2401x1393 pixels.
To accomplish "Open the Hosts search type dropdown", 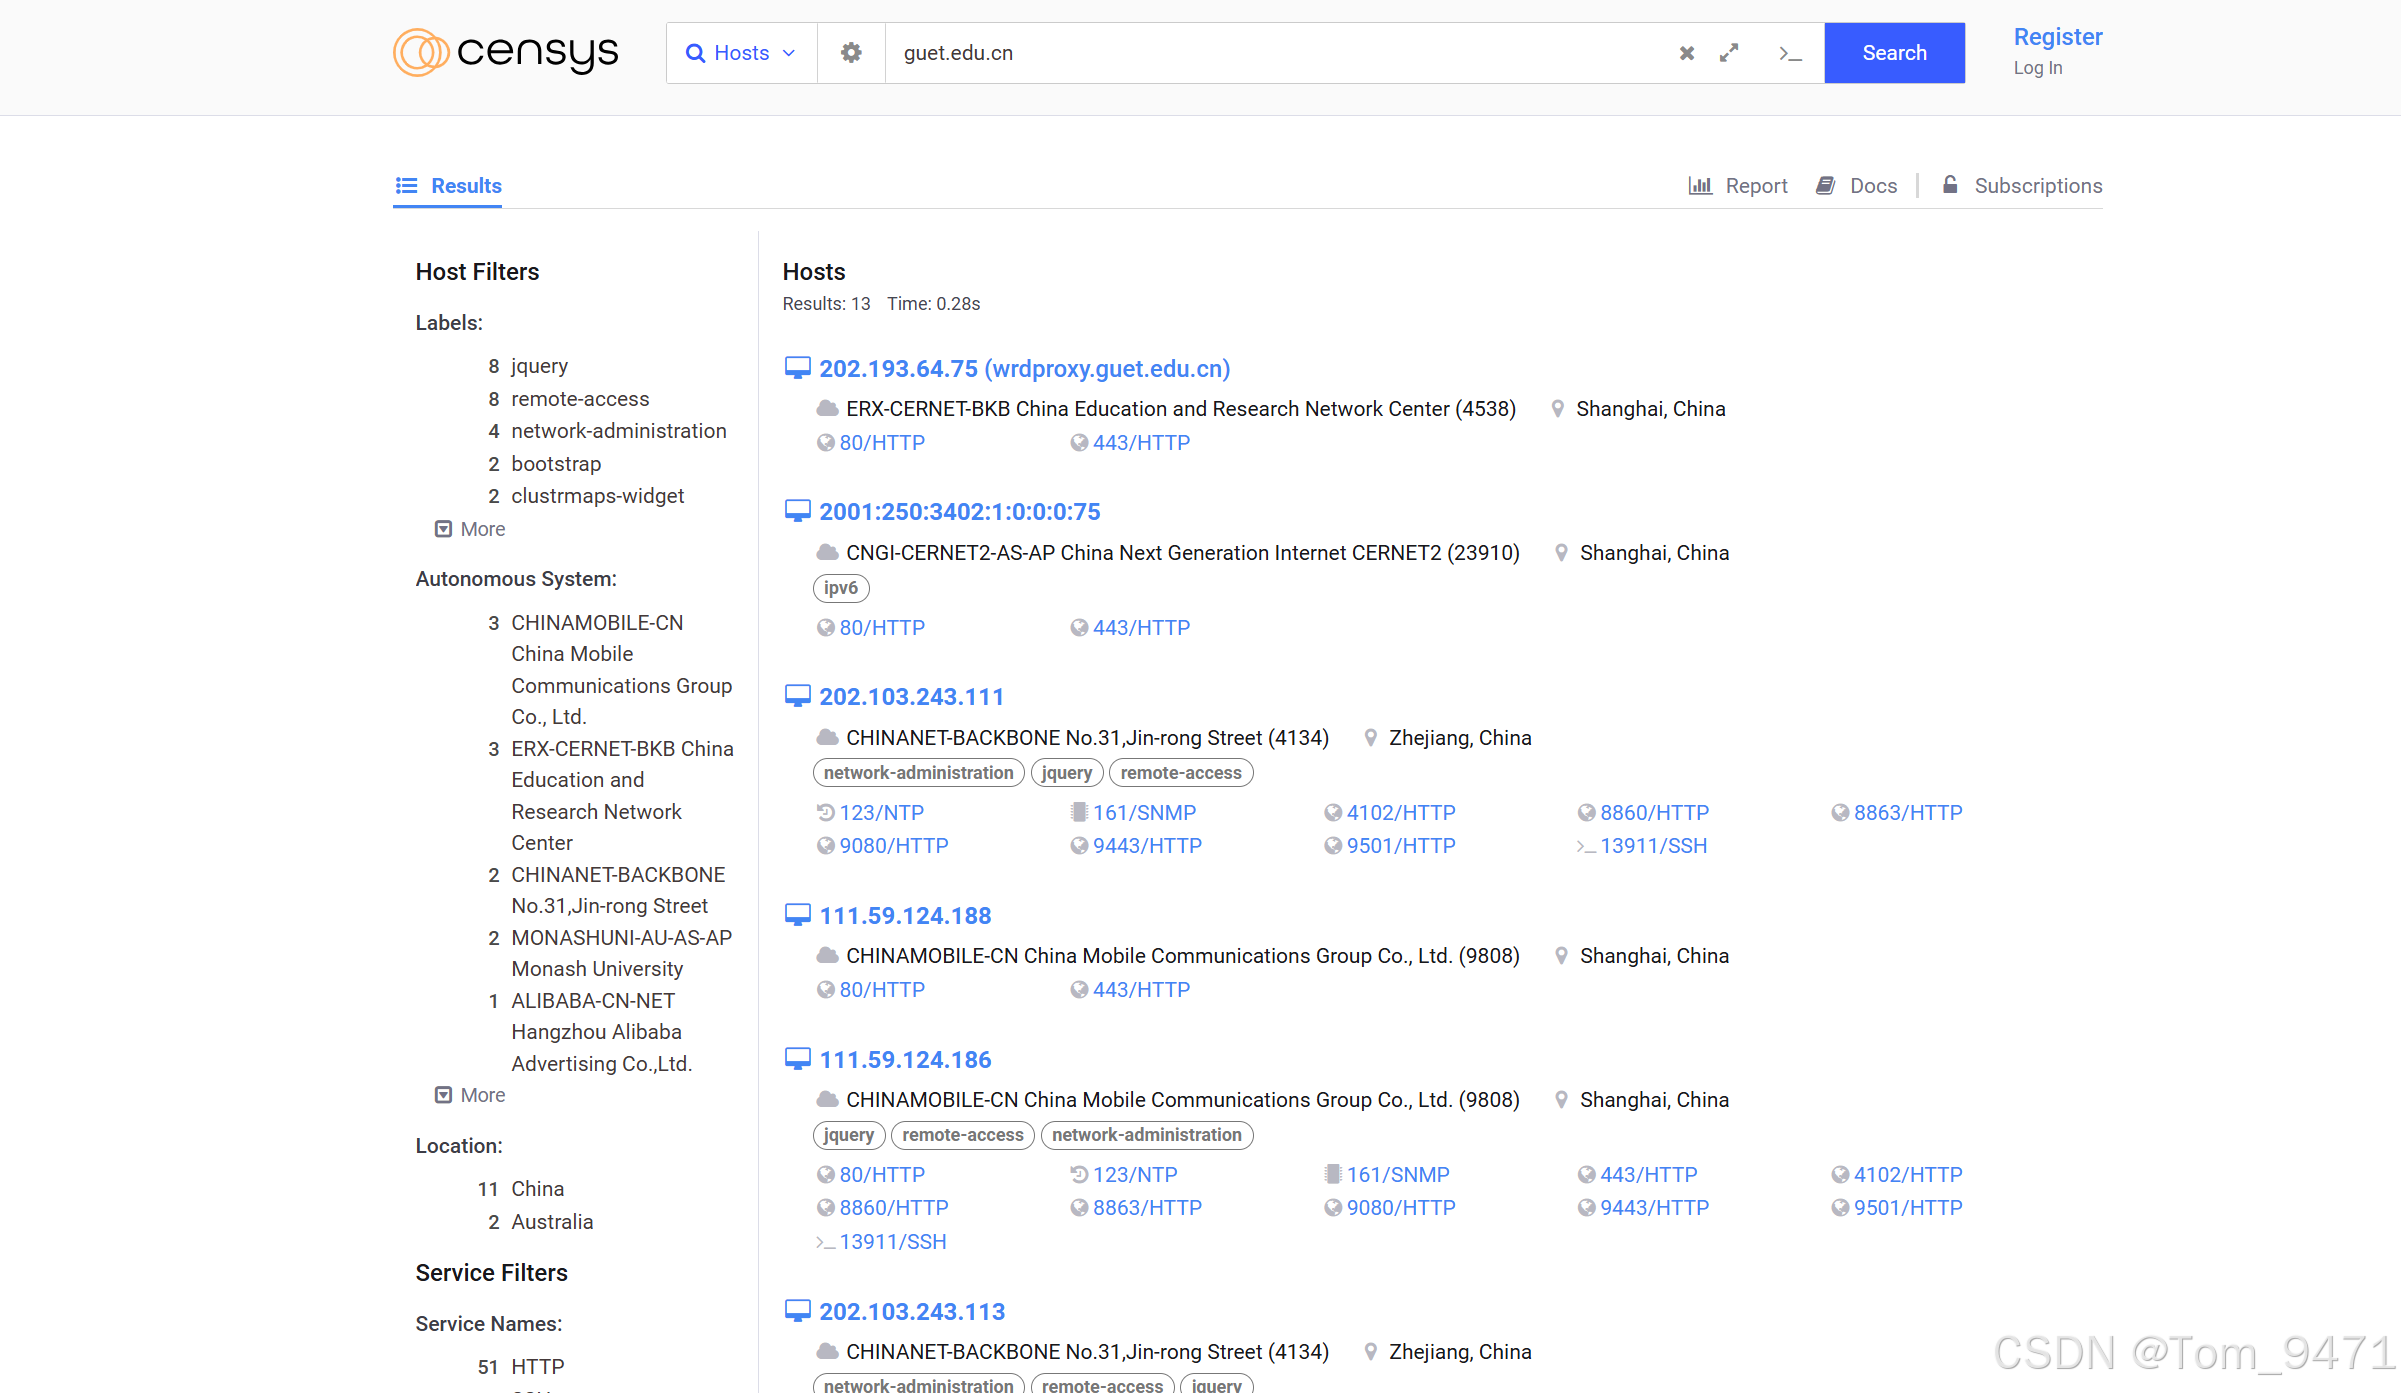I will tap(741, 53).
